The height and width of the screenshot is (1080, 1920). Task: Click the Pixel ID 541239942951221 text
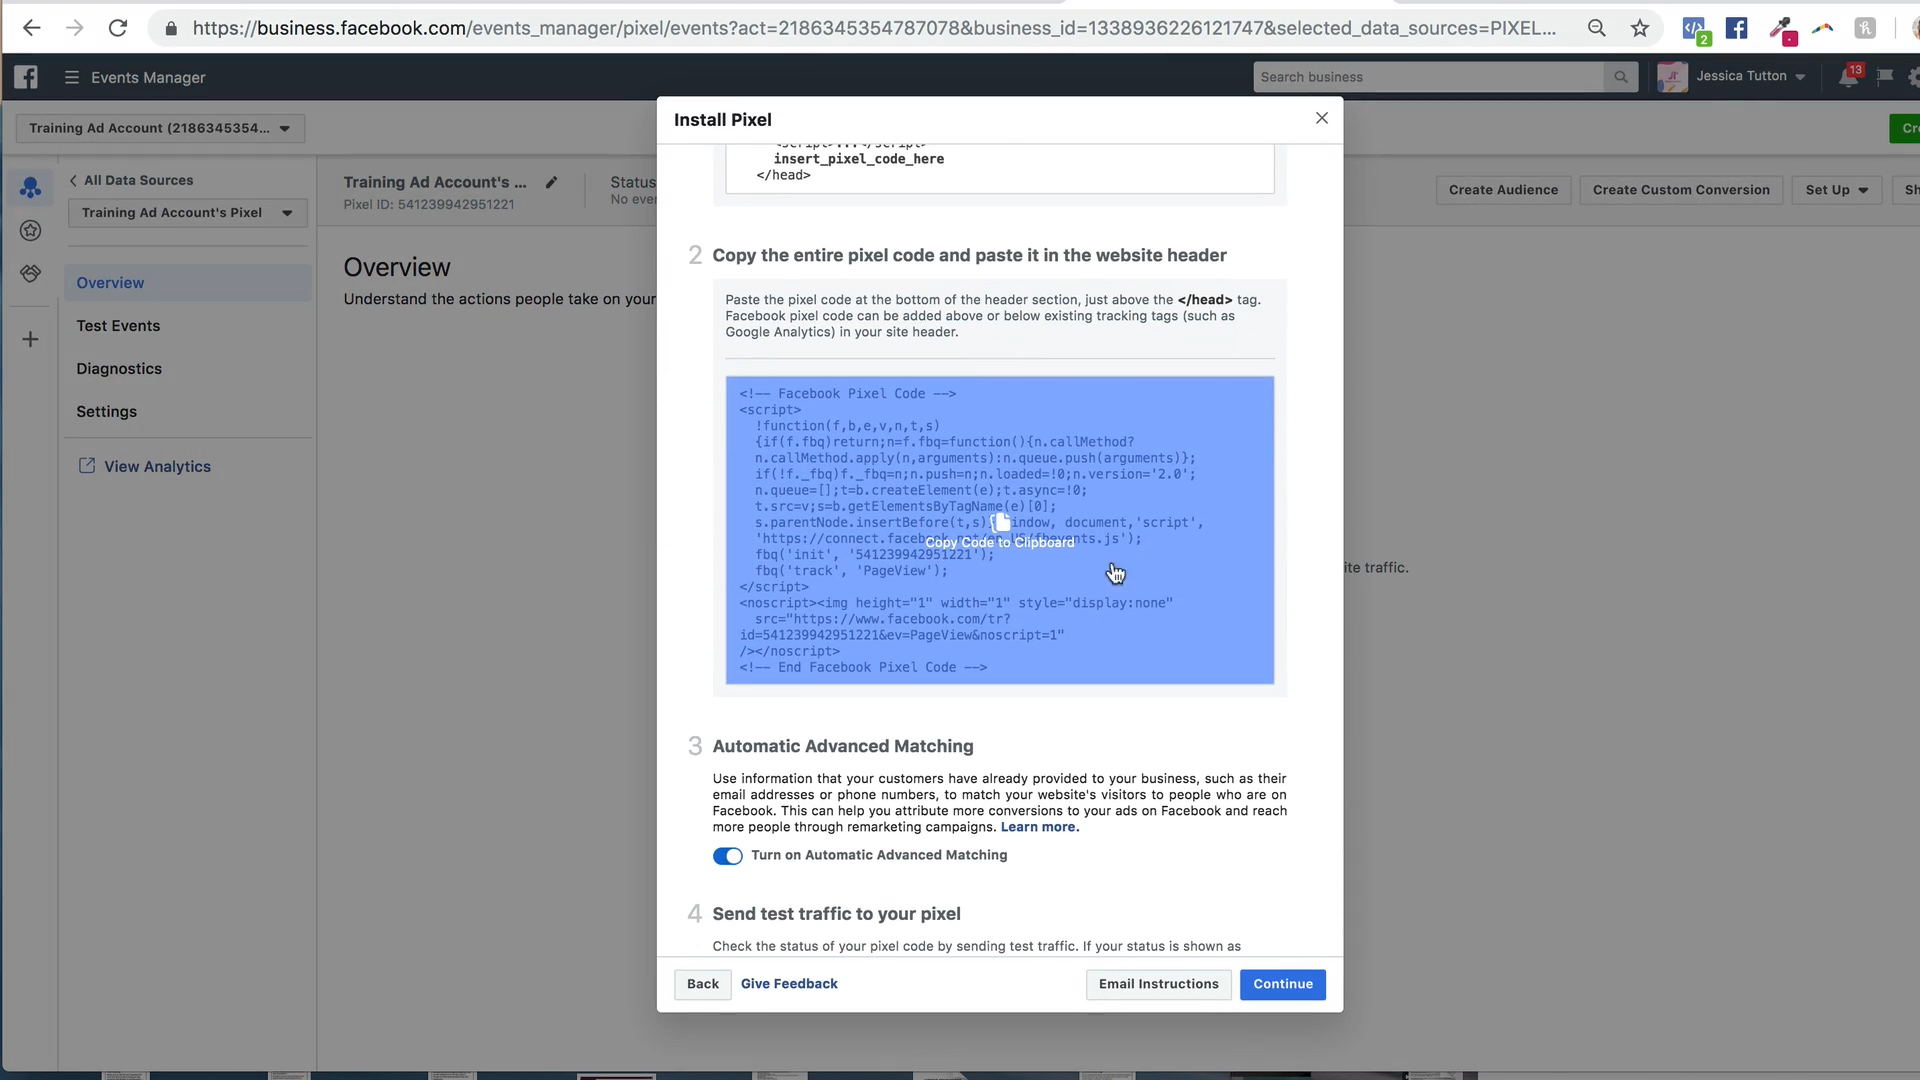tap(429, 204)
